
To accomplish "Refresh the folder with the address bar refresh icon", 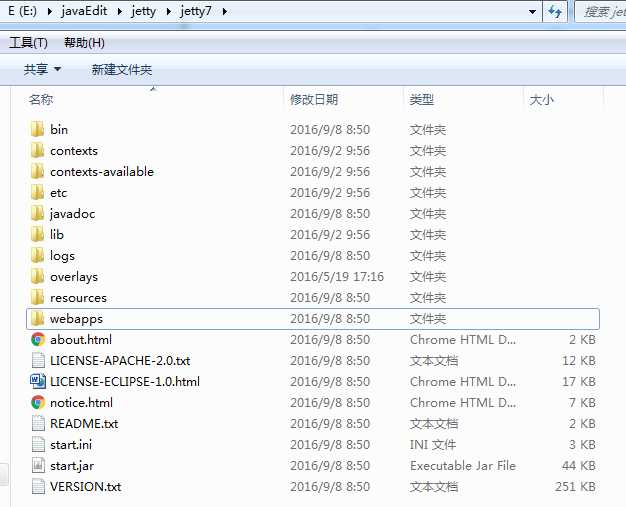I will coord(555,12).
